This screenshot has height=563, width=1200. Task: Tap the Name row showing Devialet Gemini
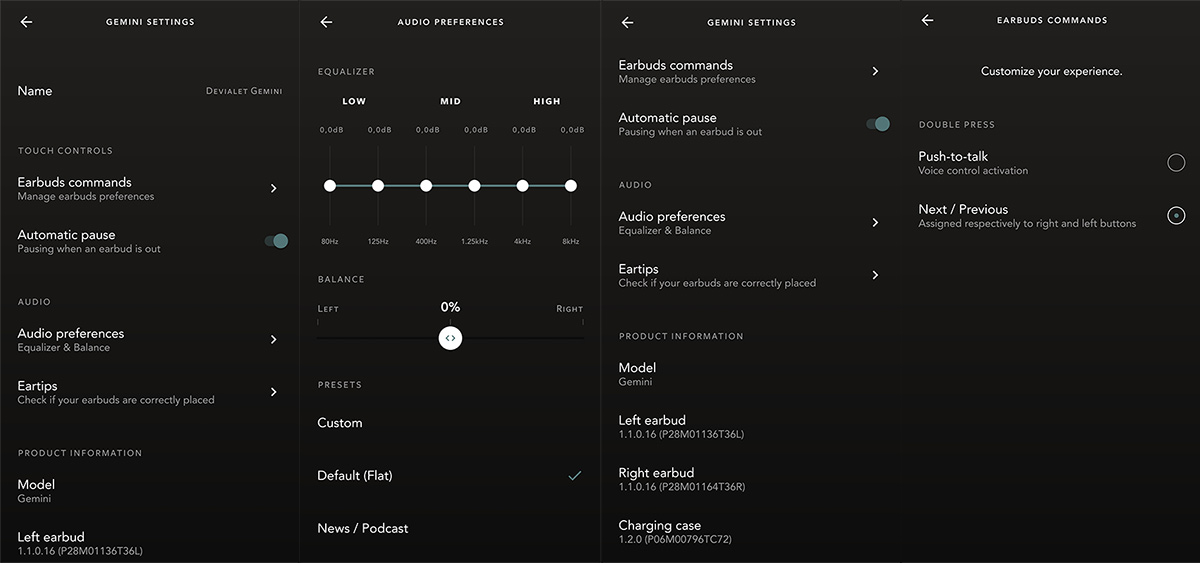click(150, 91)
